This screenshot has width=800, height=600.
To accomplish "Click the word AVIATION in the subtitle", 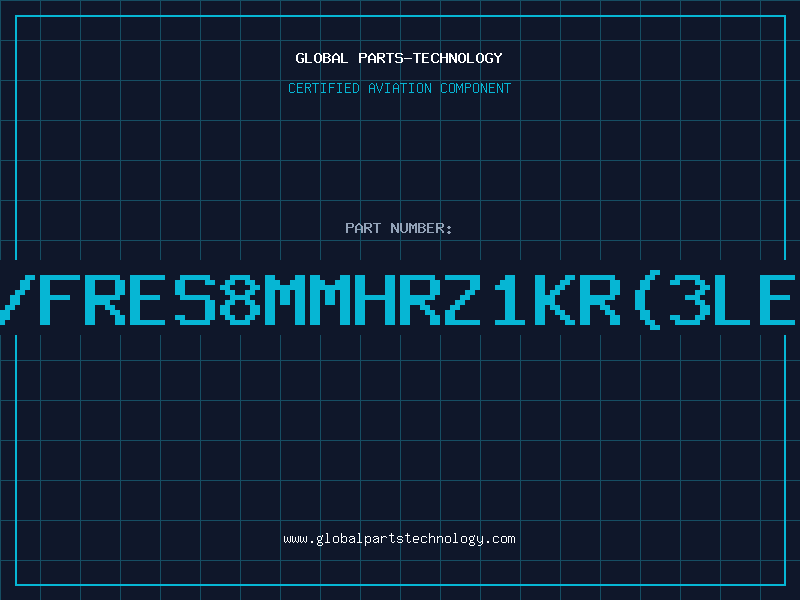I will point(400,88).
